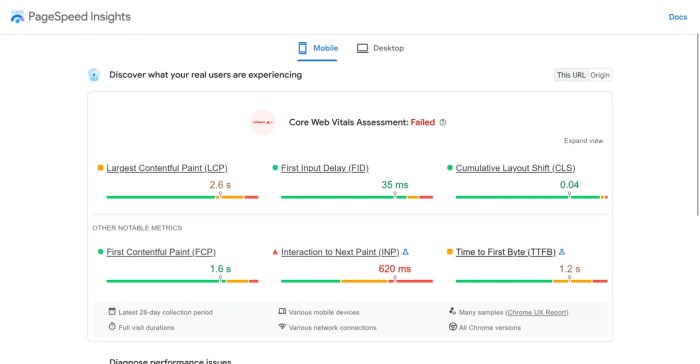Open the Largest Contentful Paint (LCP) link
The image size is (700, 364).
(x=167, y=168)
